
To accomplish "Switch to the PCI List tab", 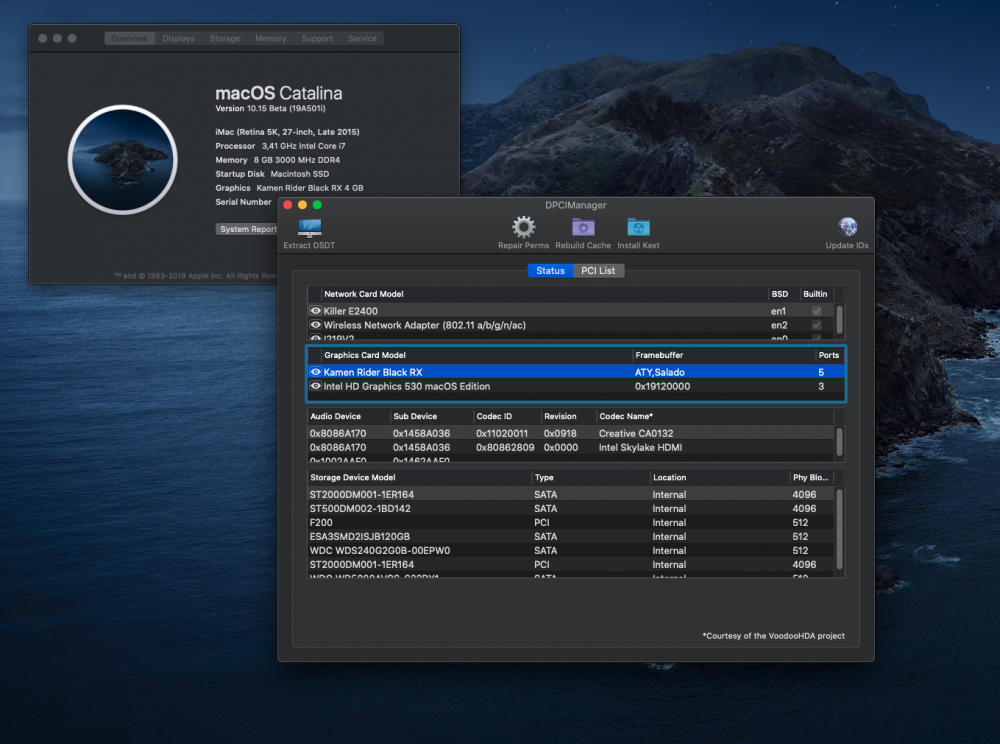I will (x=598, y=270).
